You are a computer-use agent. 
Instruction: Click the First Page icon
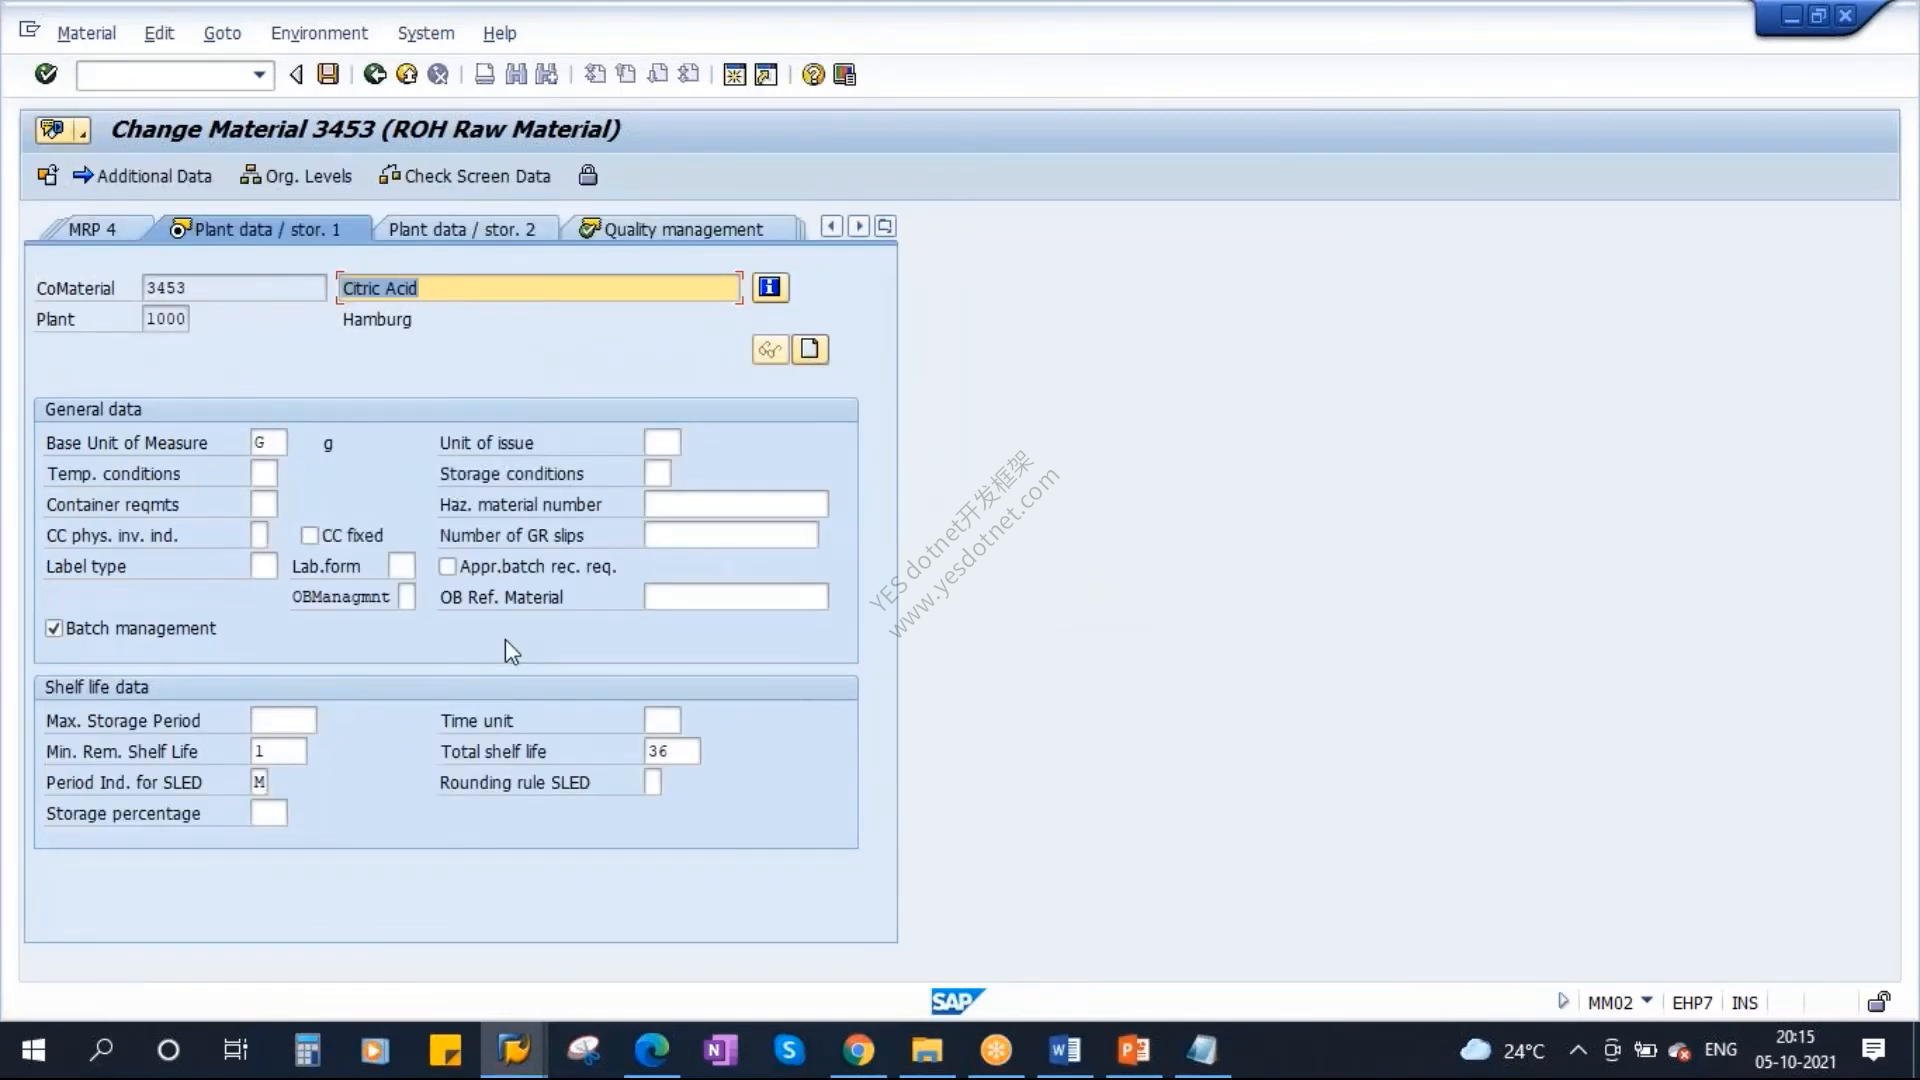tap(595, 74)
